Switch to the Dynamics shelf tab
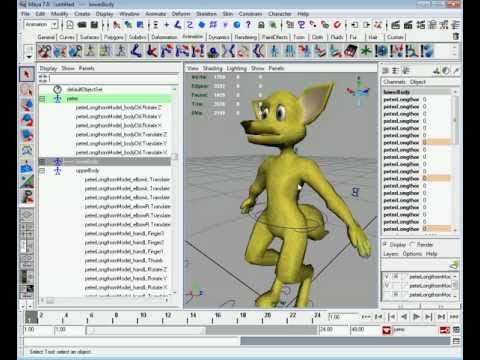 pos(219,37)
